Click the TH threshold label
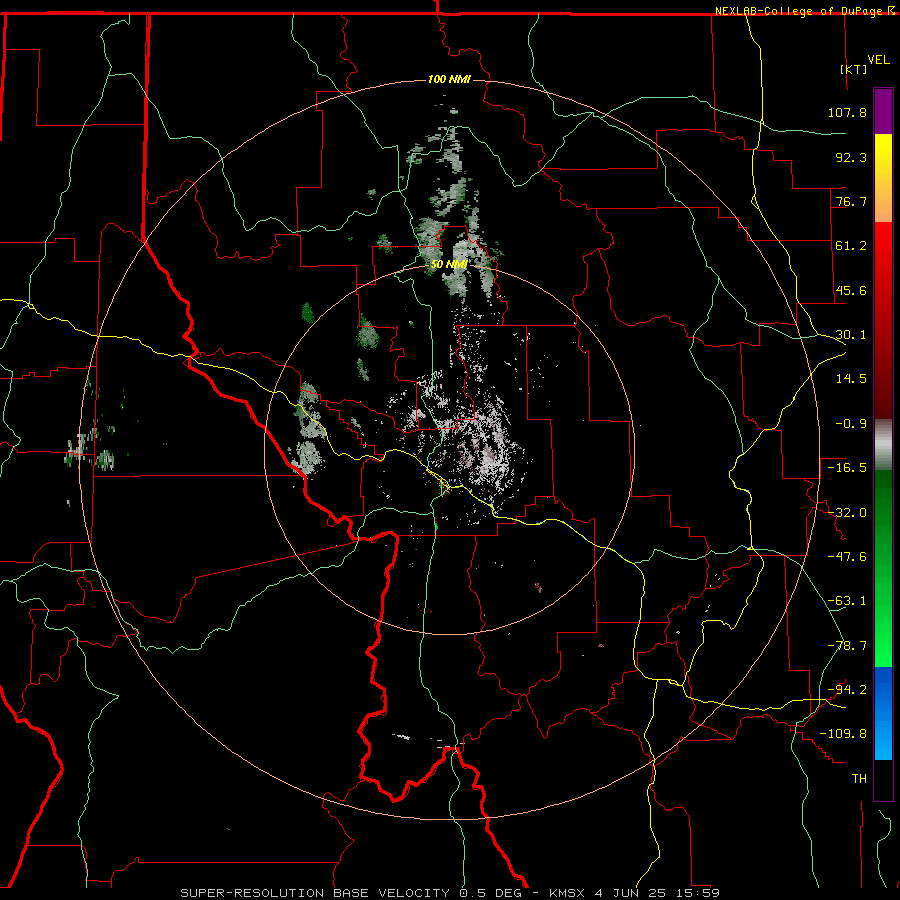900x900 pixels. (x=859, y=779)
